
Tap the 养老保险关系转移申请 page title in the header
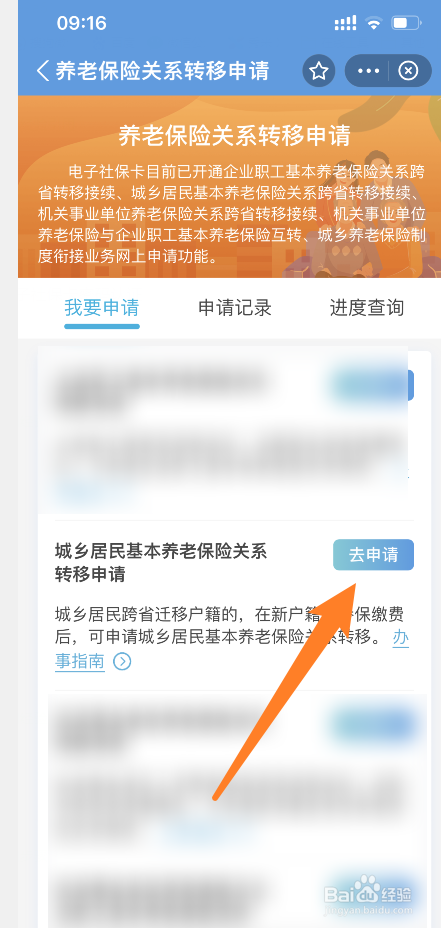(162, 71)
